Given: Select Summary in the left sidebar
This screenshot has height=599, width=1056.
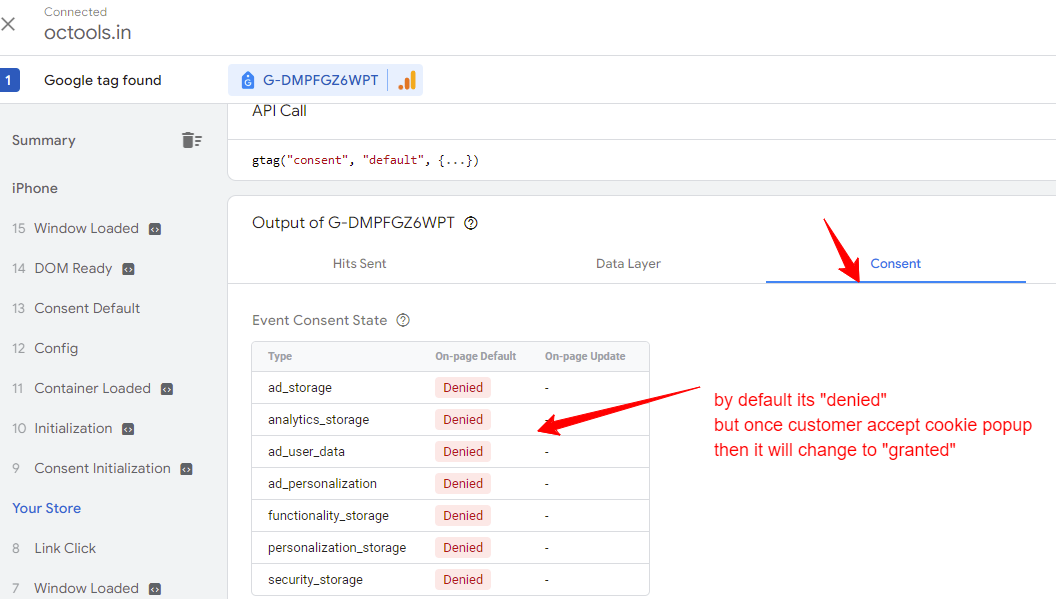Looking at the screenshot, I should pos(44,140).
